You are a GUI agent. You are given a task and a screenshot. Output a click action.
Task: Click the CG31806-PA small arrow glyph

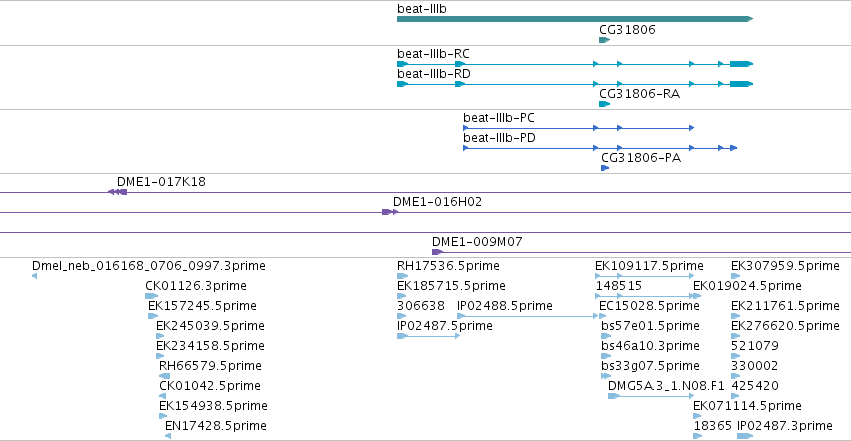605,168
